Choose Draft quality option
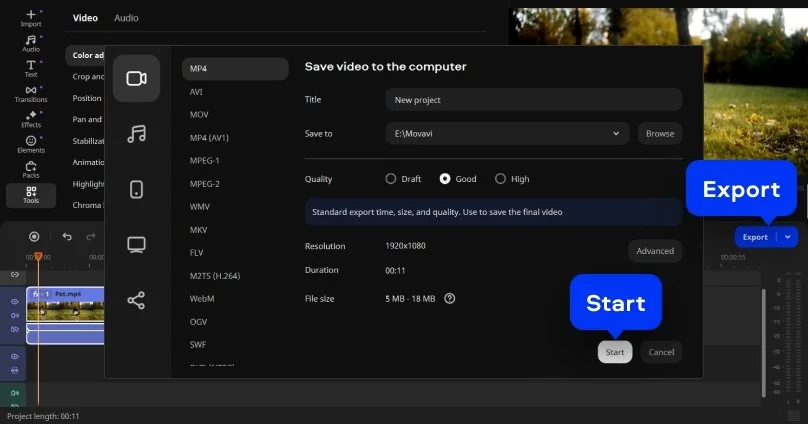Screen dimensions: 808x424 391,179
